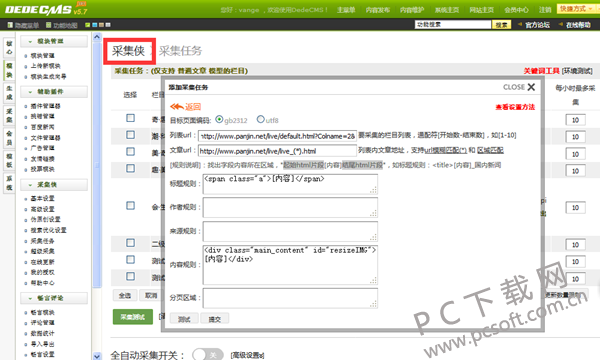Toggle the 全自动采集开关 switch
The image size is (600, 360).
pos(207,355)
